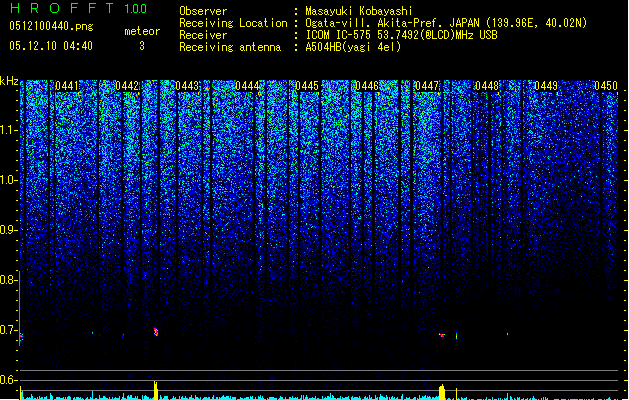Click the 0449 time marker

(x=546, y=86)
